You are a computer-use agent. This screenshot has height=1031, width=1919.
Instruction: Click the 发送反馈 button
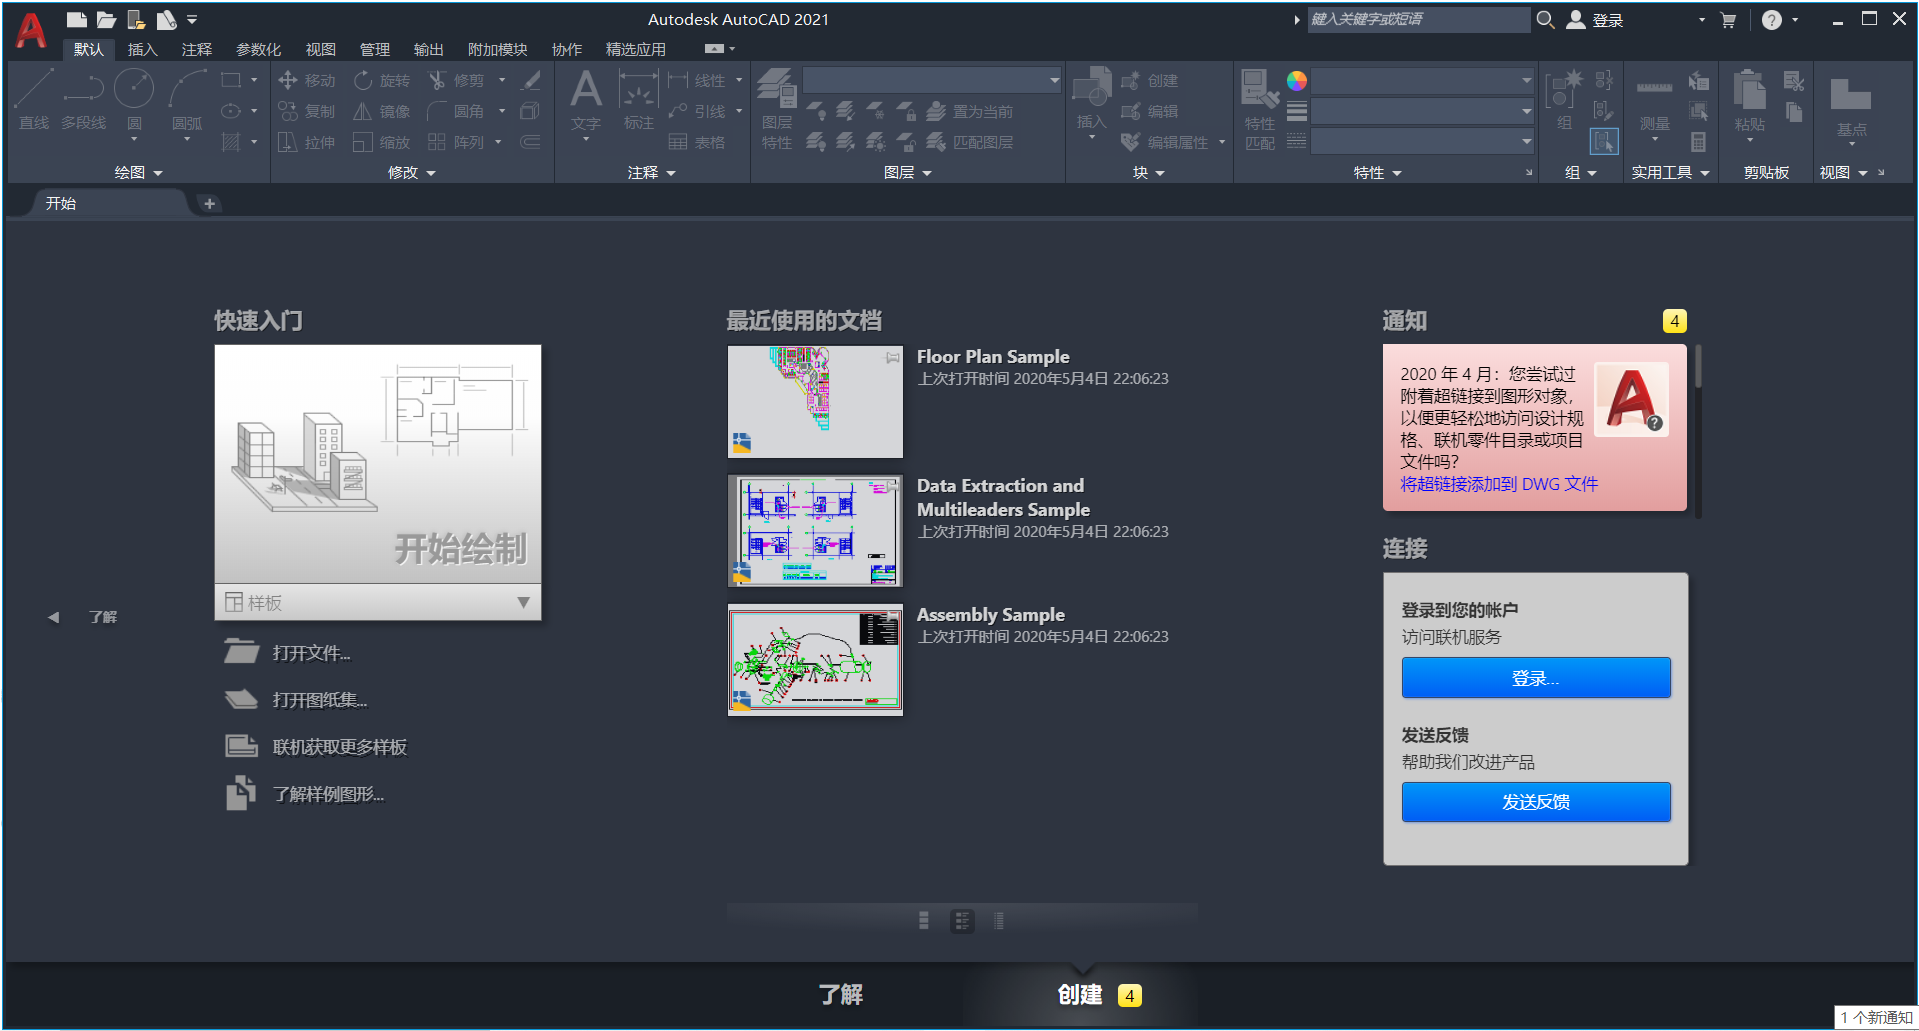pyautogui.click(x=1536, y=802)
